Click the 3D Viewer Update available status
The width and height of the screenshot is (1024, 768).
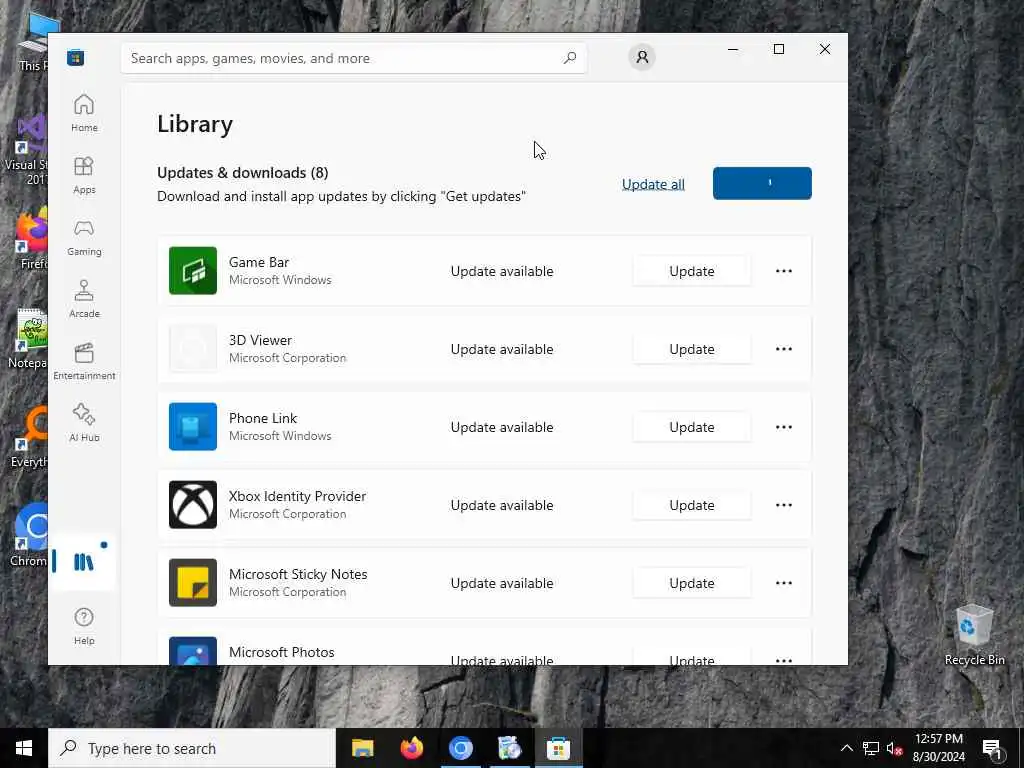[x=502, y=349]
